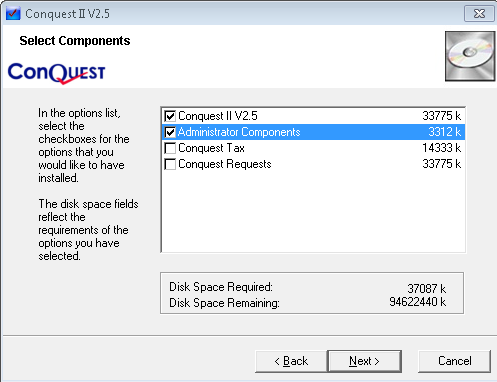Image resolution: width=497 pixels, height=382 pixels.
Task: Select the Conquest Requests component label
Action: pos(225,164)
